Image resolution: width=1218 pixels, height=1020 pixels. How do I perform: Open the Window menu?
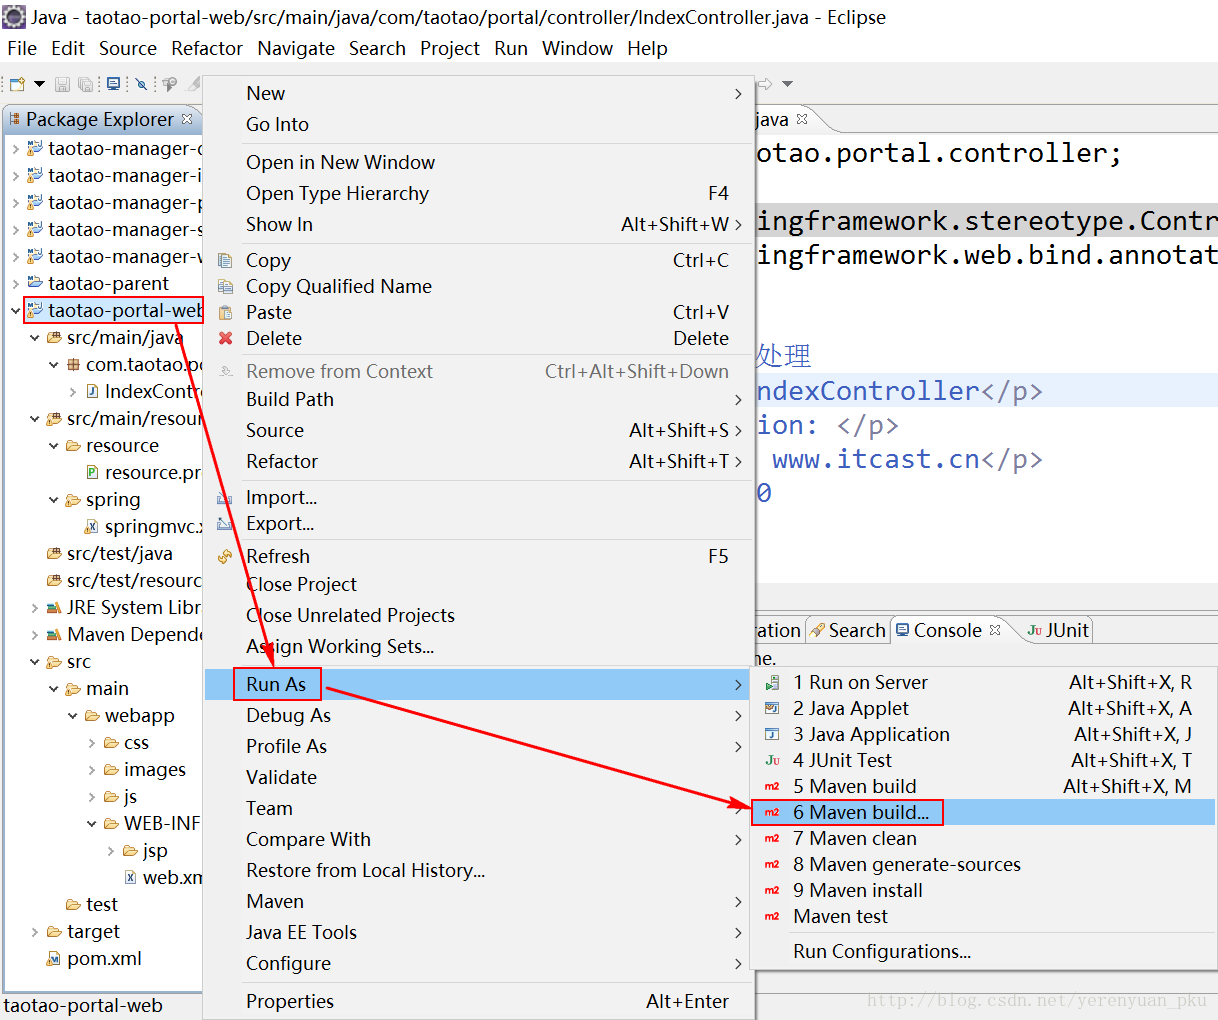pyautogui.click(x=577, y=48)
